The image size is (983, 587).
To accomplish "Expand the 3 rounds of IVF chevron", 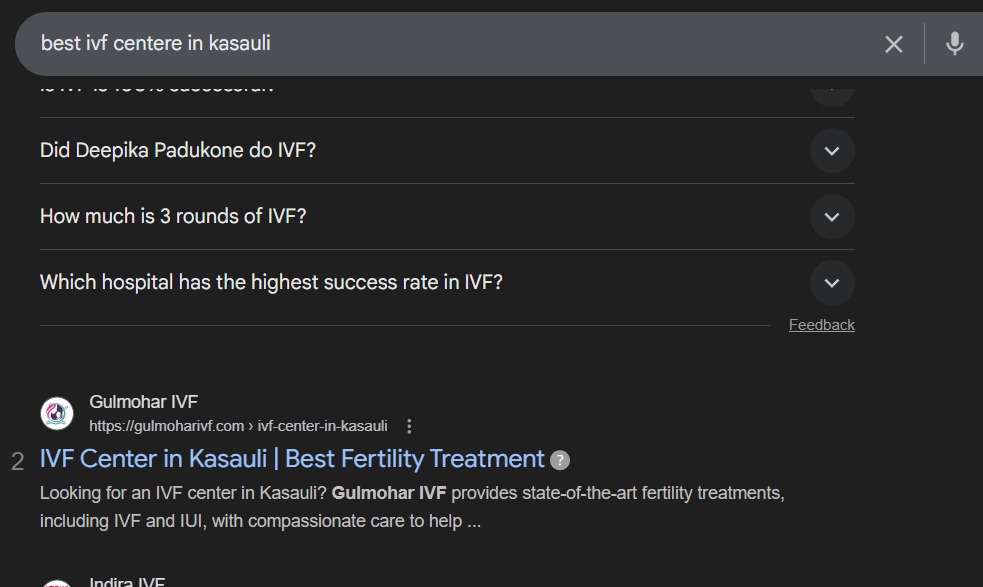I will pos(831,217).
